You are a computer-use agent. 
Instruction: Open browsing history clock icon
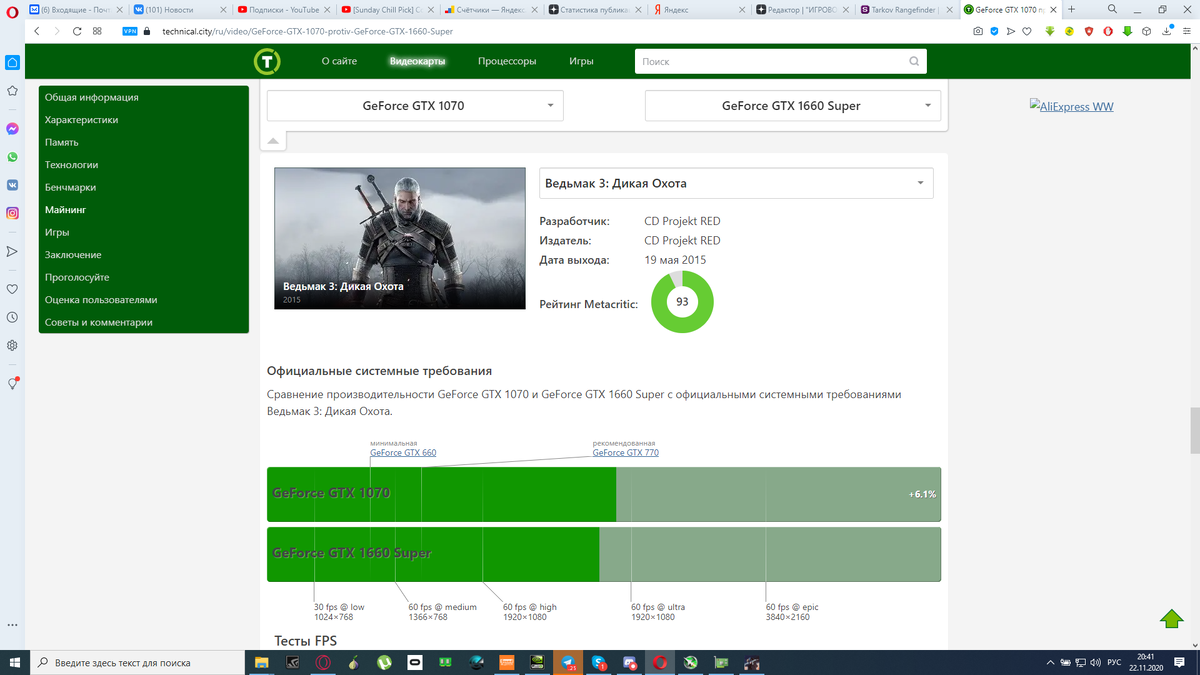click(12, 317)
